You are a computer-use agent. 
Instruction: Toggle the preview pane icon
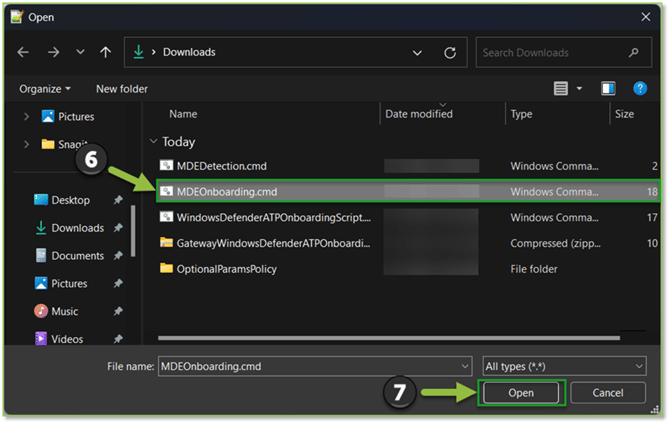point(608,89)
